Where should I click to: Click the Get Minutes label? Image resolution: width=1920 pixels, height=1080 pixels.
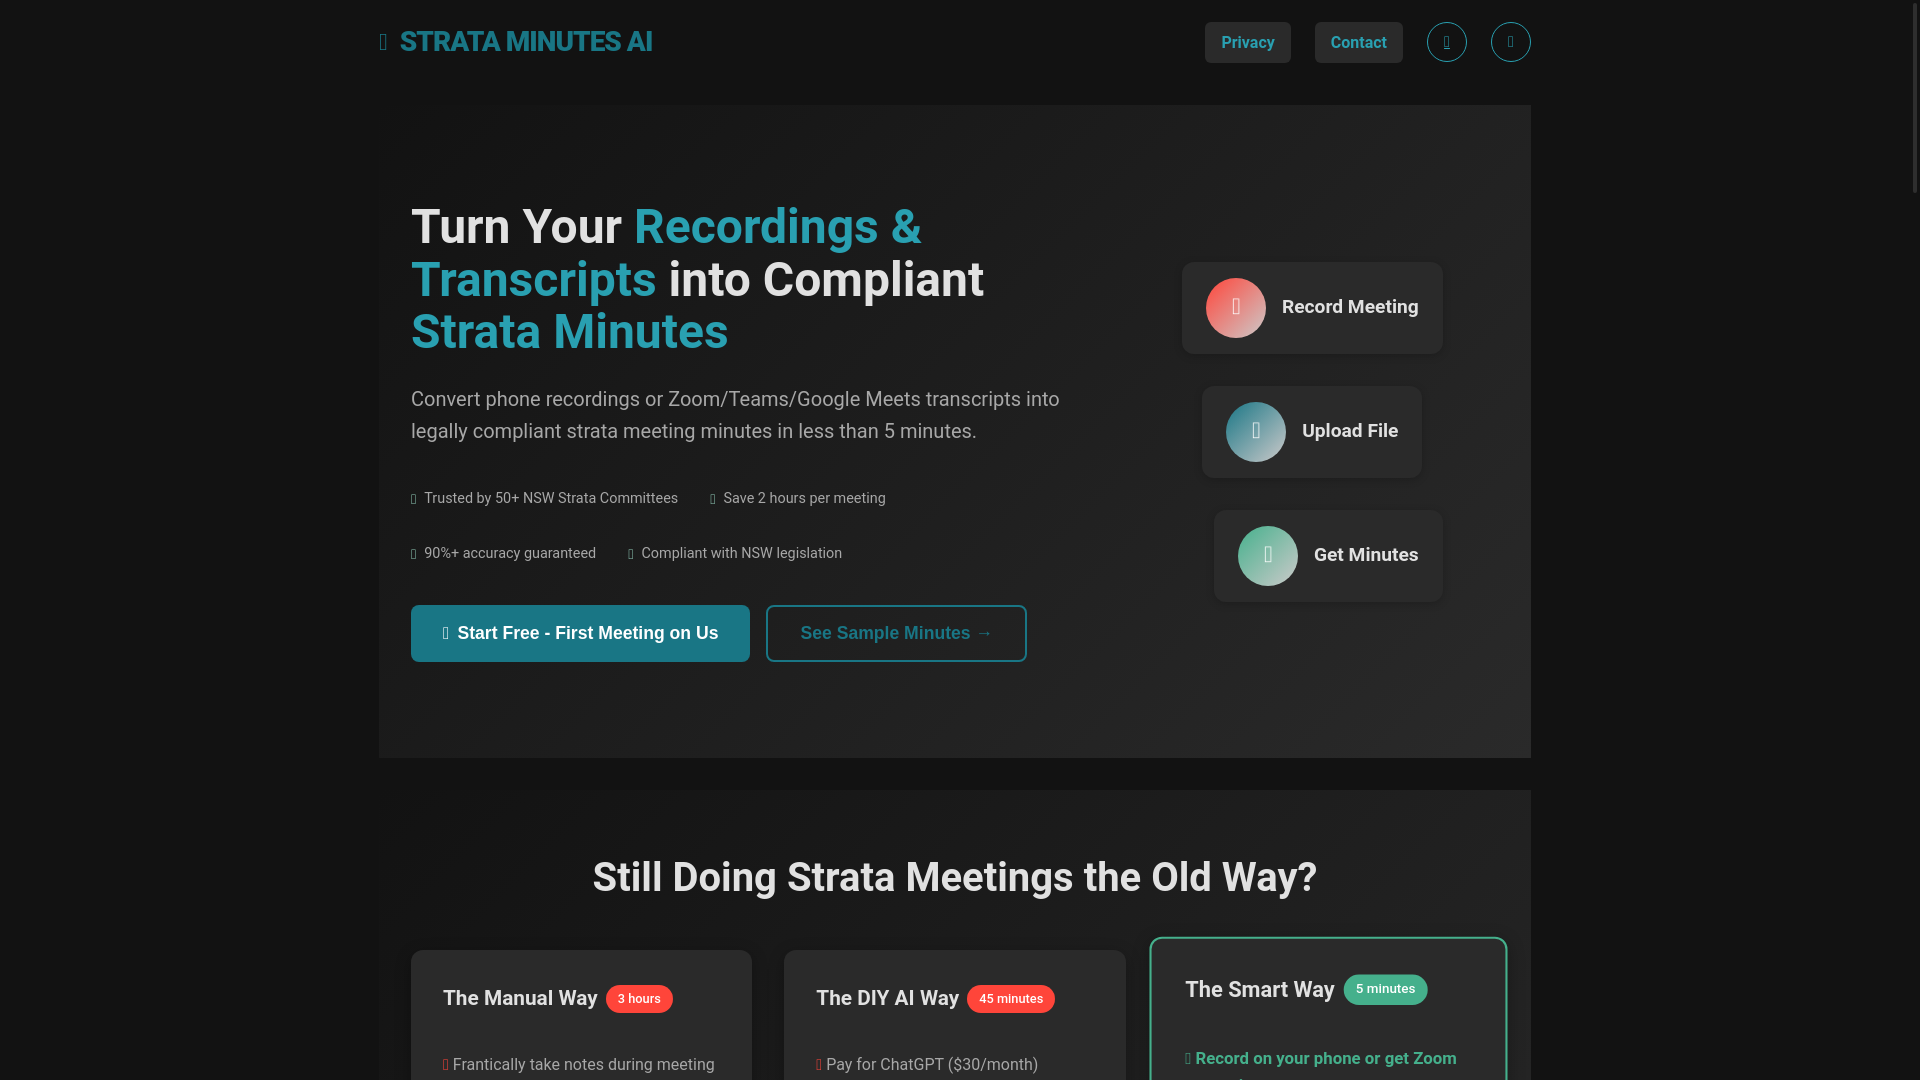pos(1366,555)
